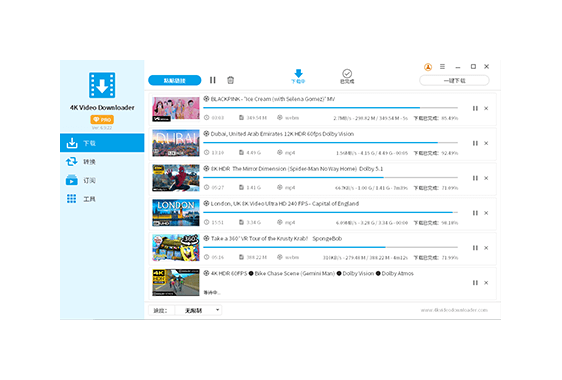Open the hamburger menu icon
This screenshot has height=380, width=562.
(x=442, y=67)
